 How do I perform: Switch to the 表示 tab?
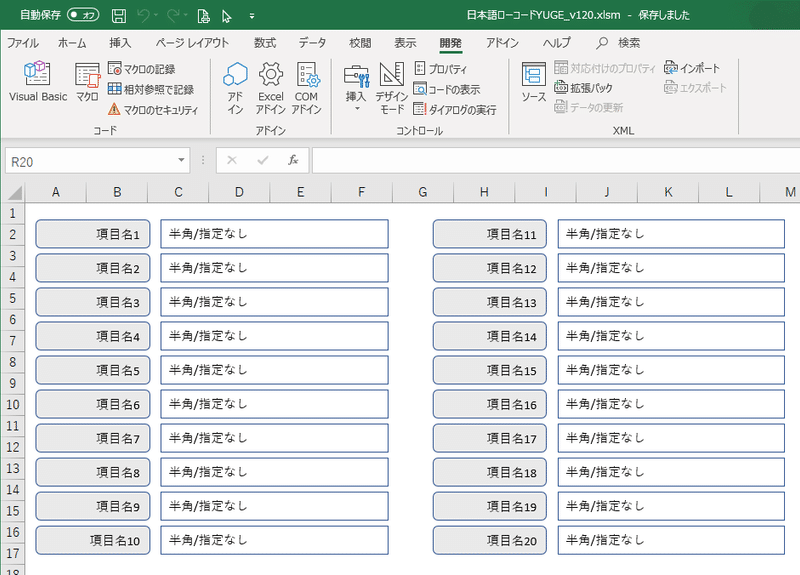point(405,43)
